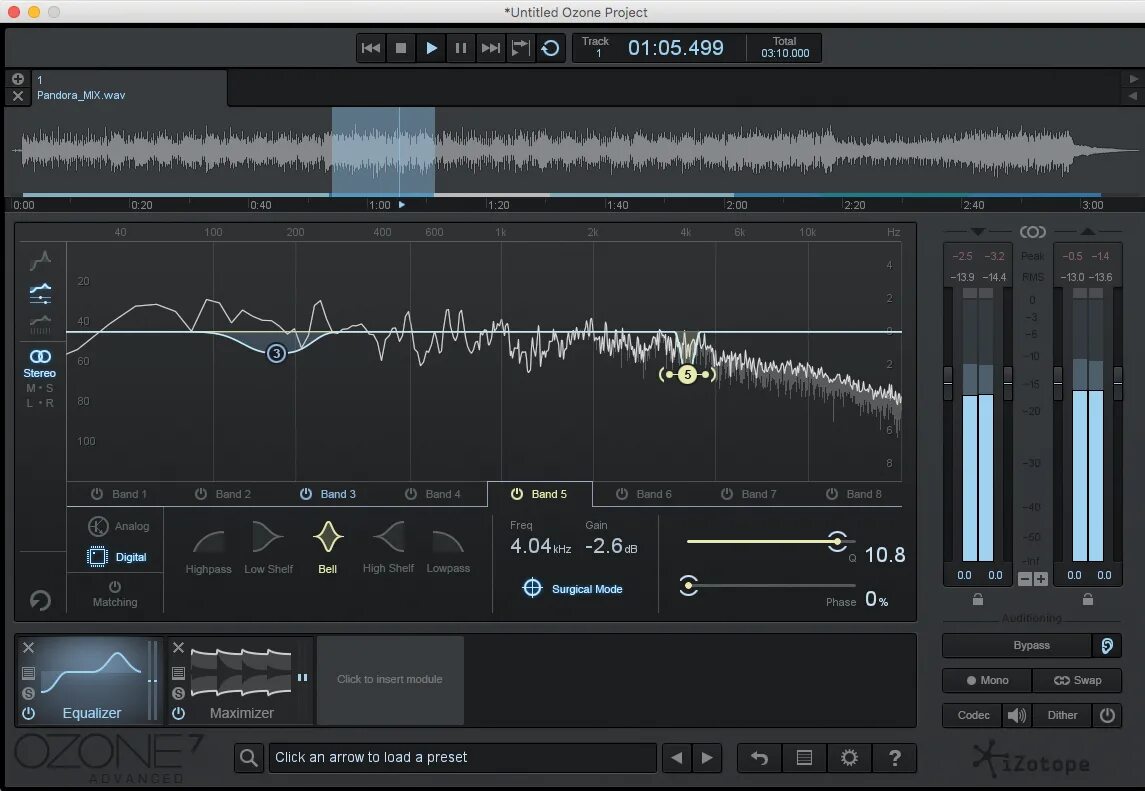The image size is (1145, 791).
Task: Open the Band 7 tab
Action: 759,494
